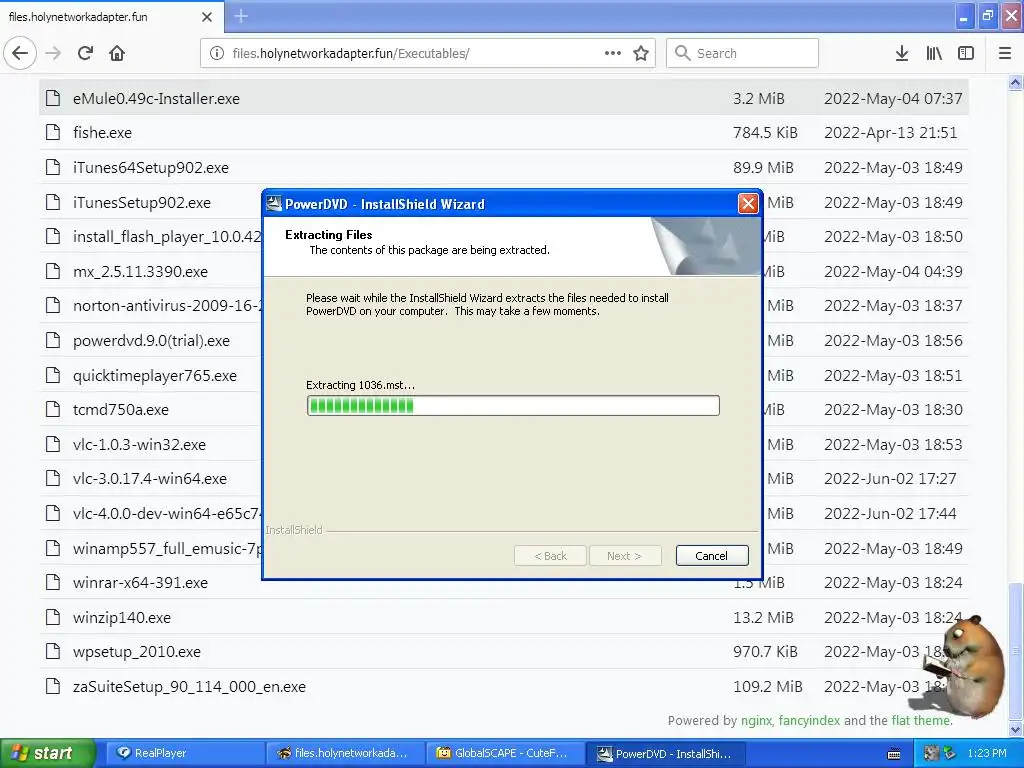
Task: Click the file icon next to quicktimeplayer765.exe
Action: pos(53,375)
